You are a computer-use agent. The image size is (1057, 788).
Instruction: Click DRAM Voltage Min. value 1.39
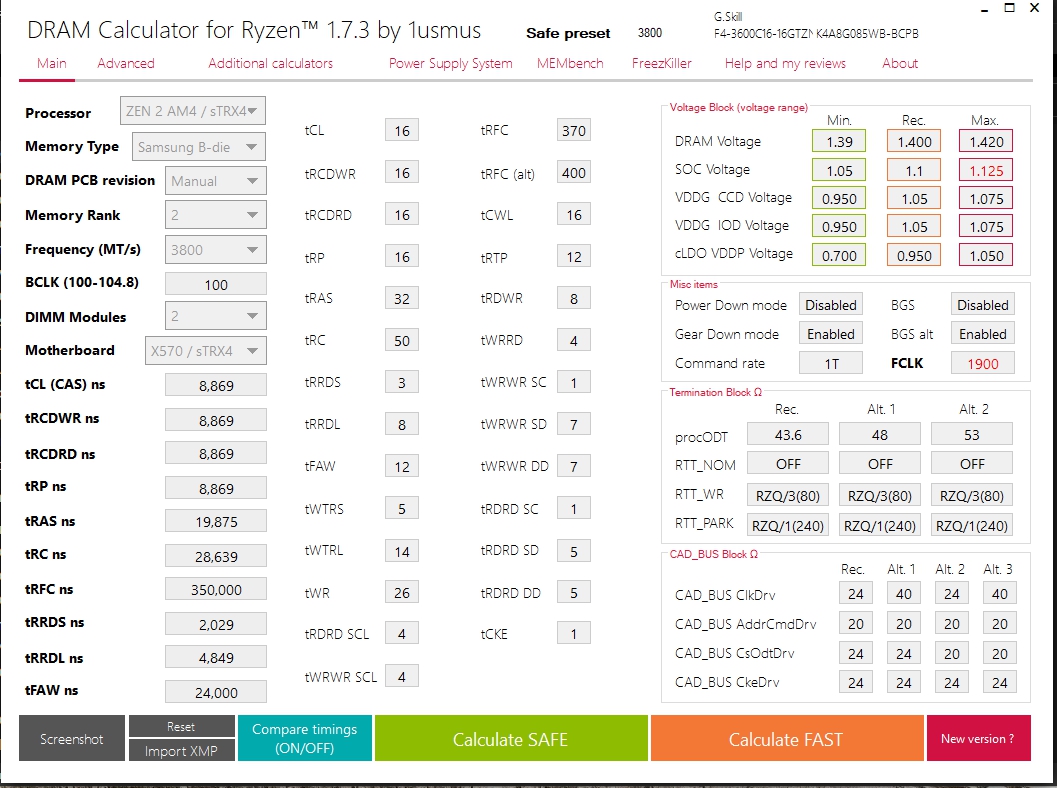(839, 142)
